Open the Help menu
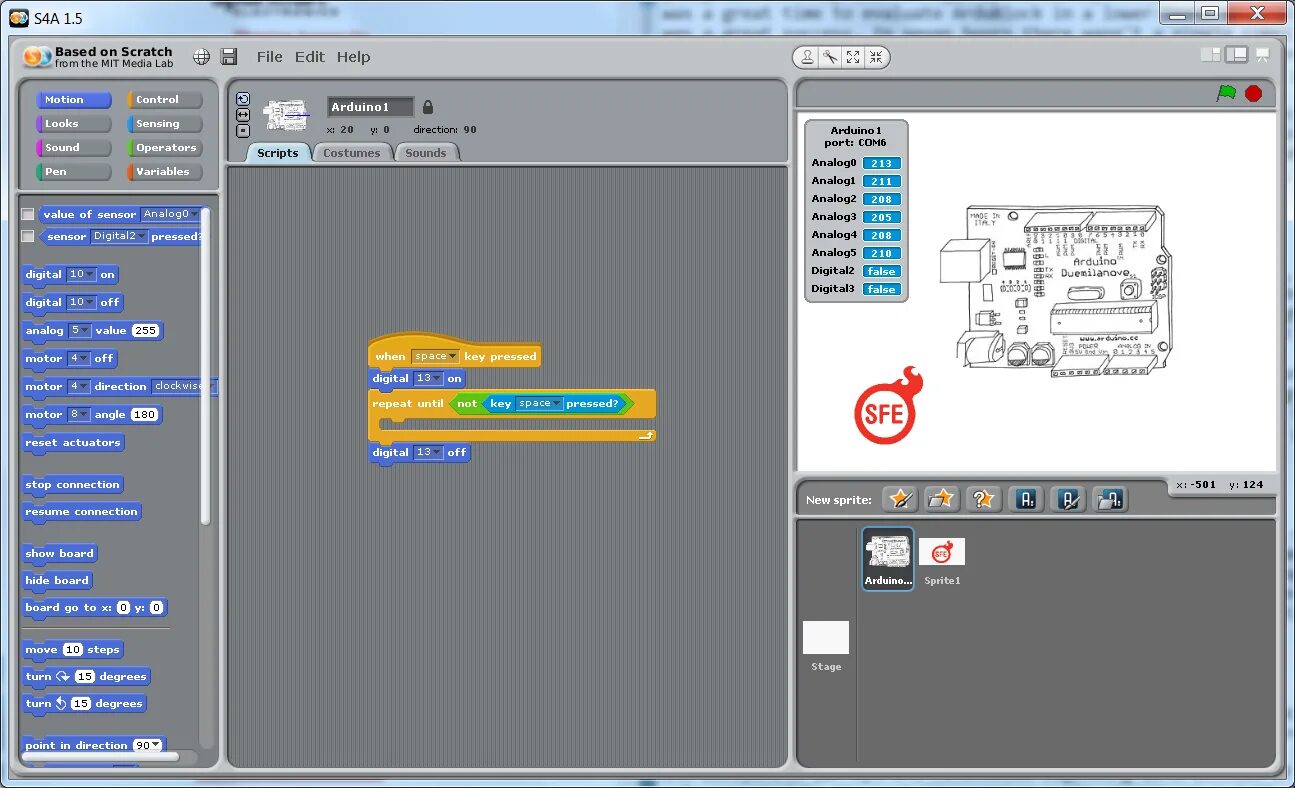 [x=353, y=57]
